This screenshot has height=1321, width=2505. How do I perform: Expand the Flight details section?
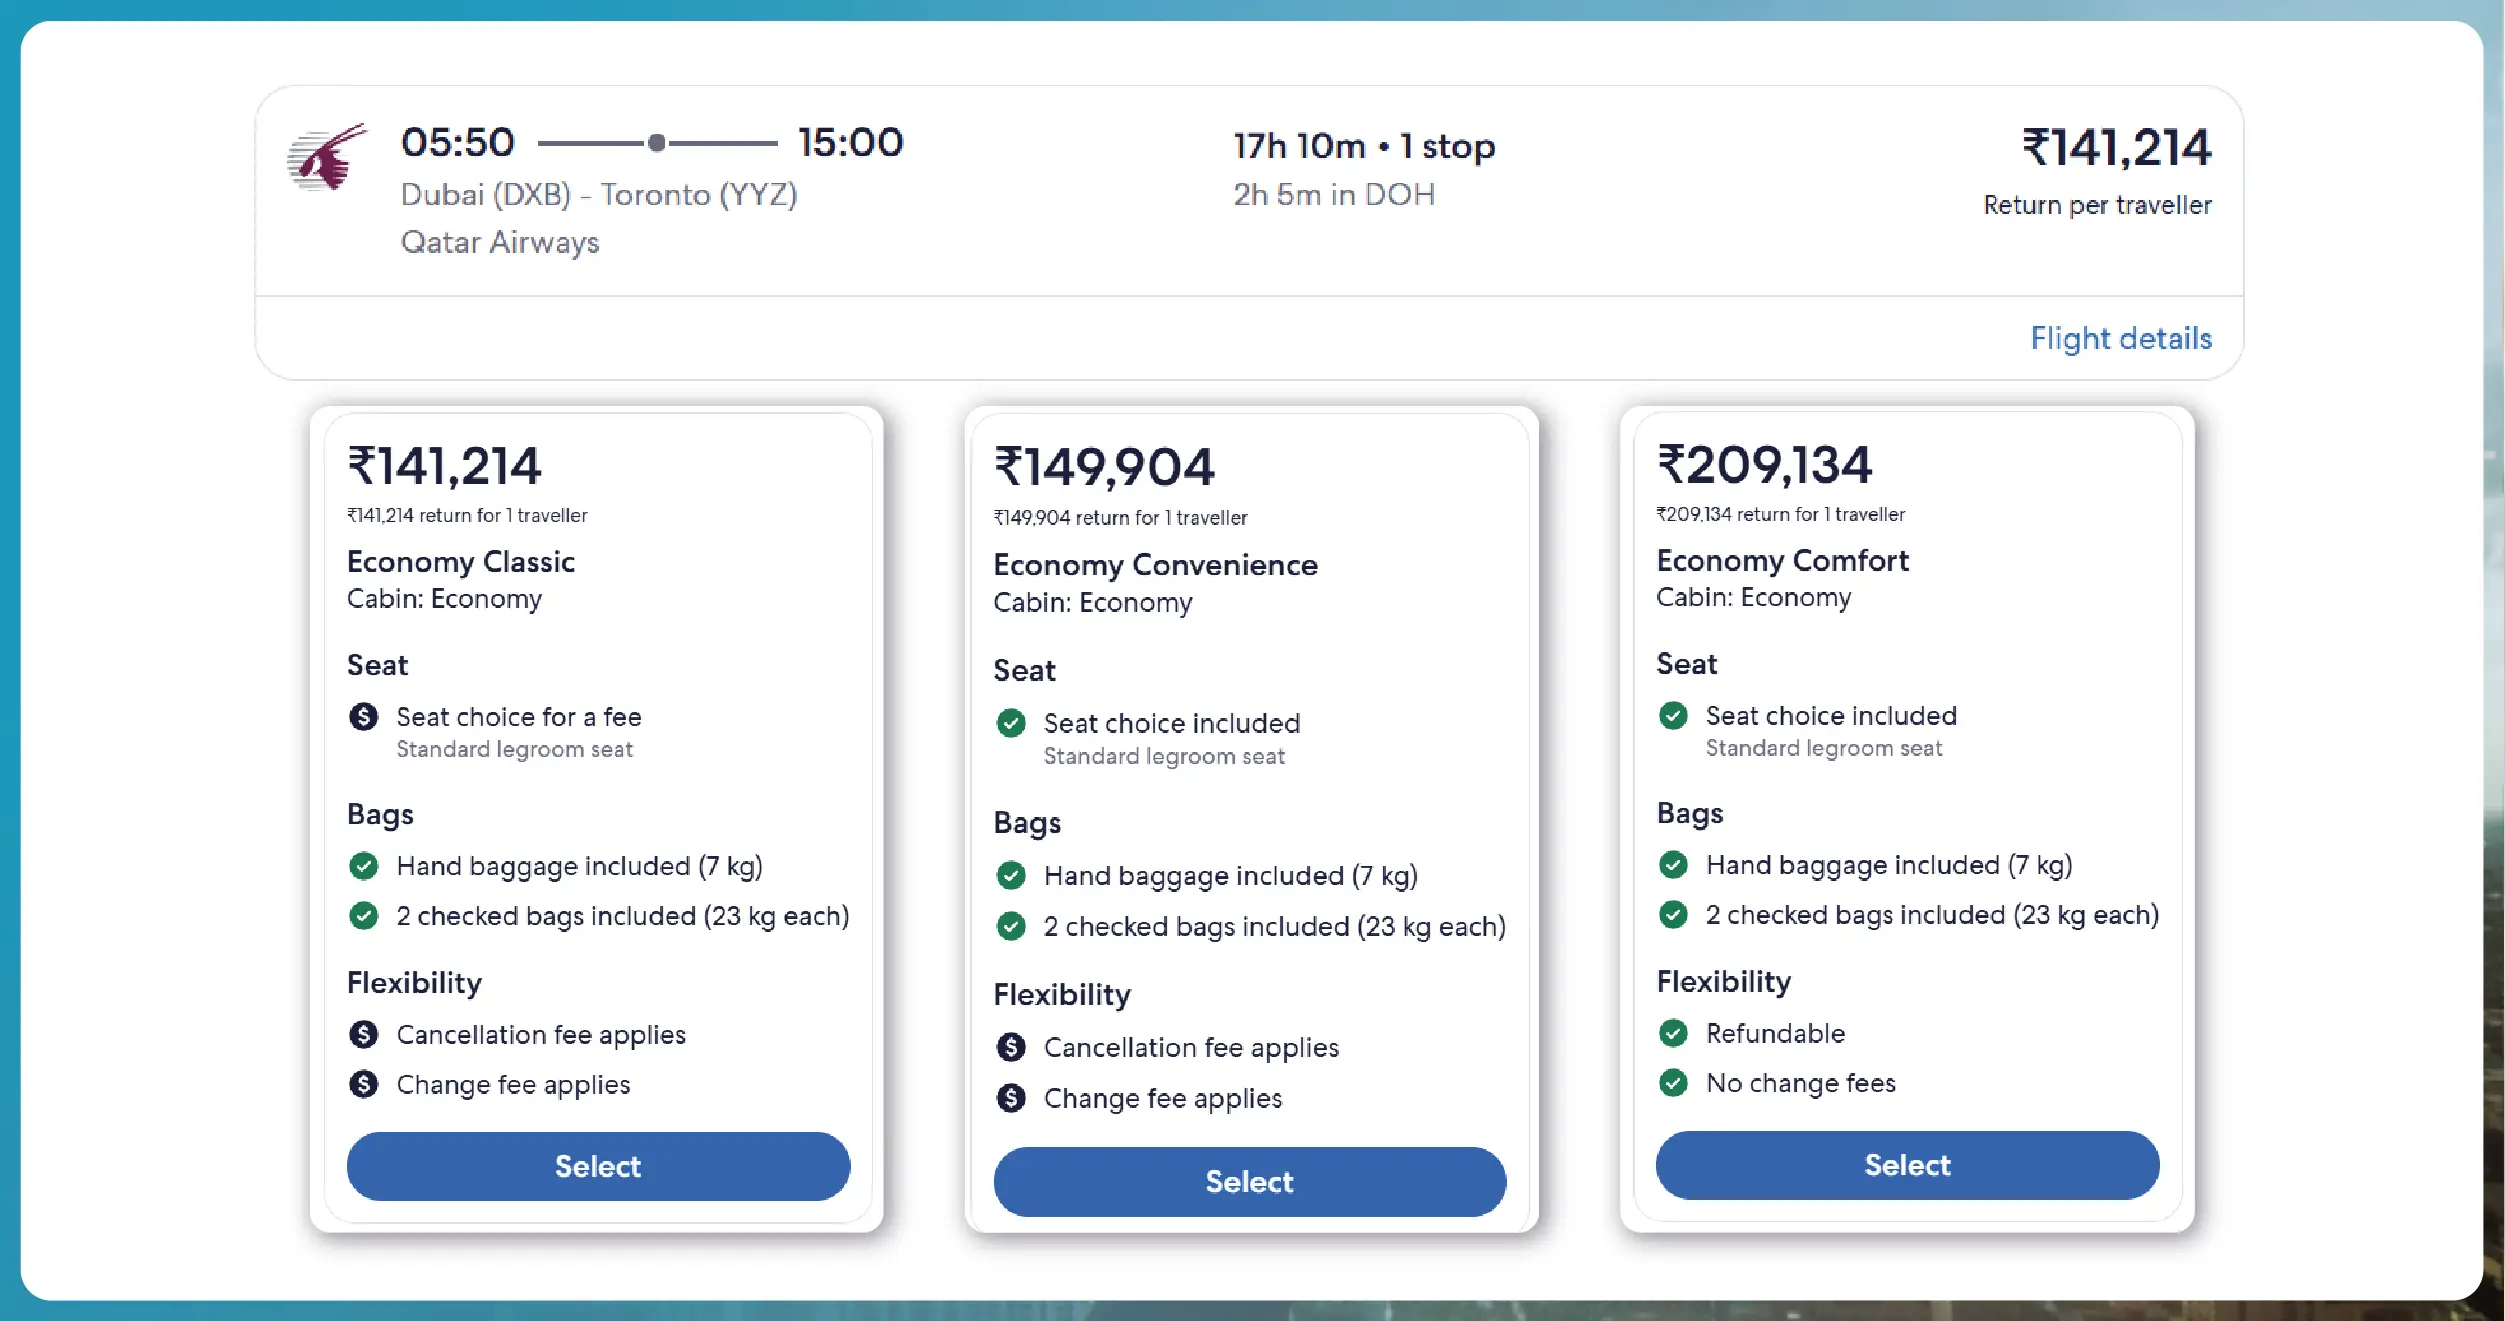point(2120,339)
